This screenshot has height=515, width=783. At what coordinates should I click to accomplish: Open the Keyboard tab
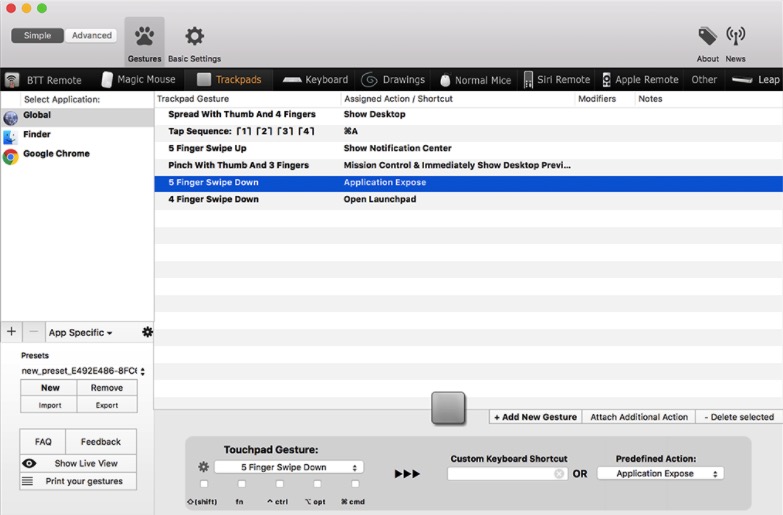[315, 79]
